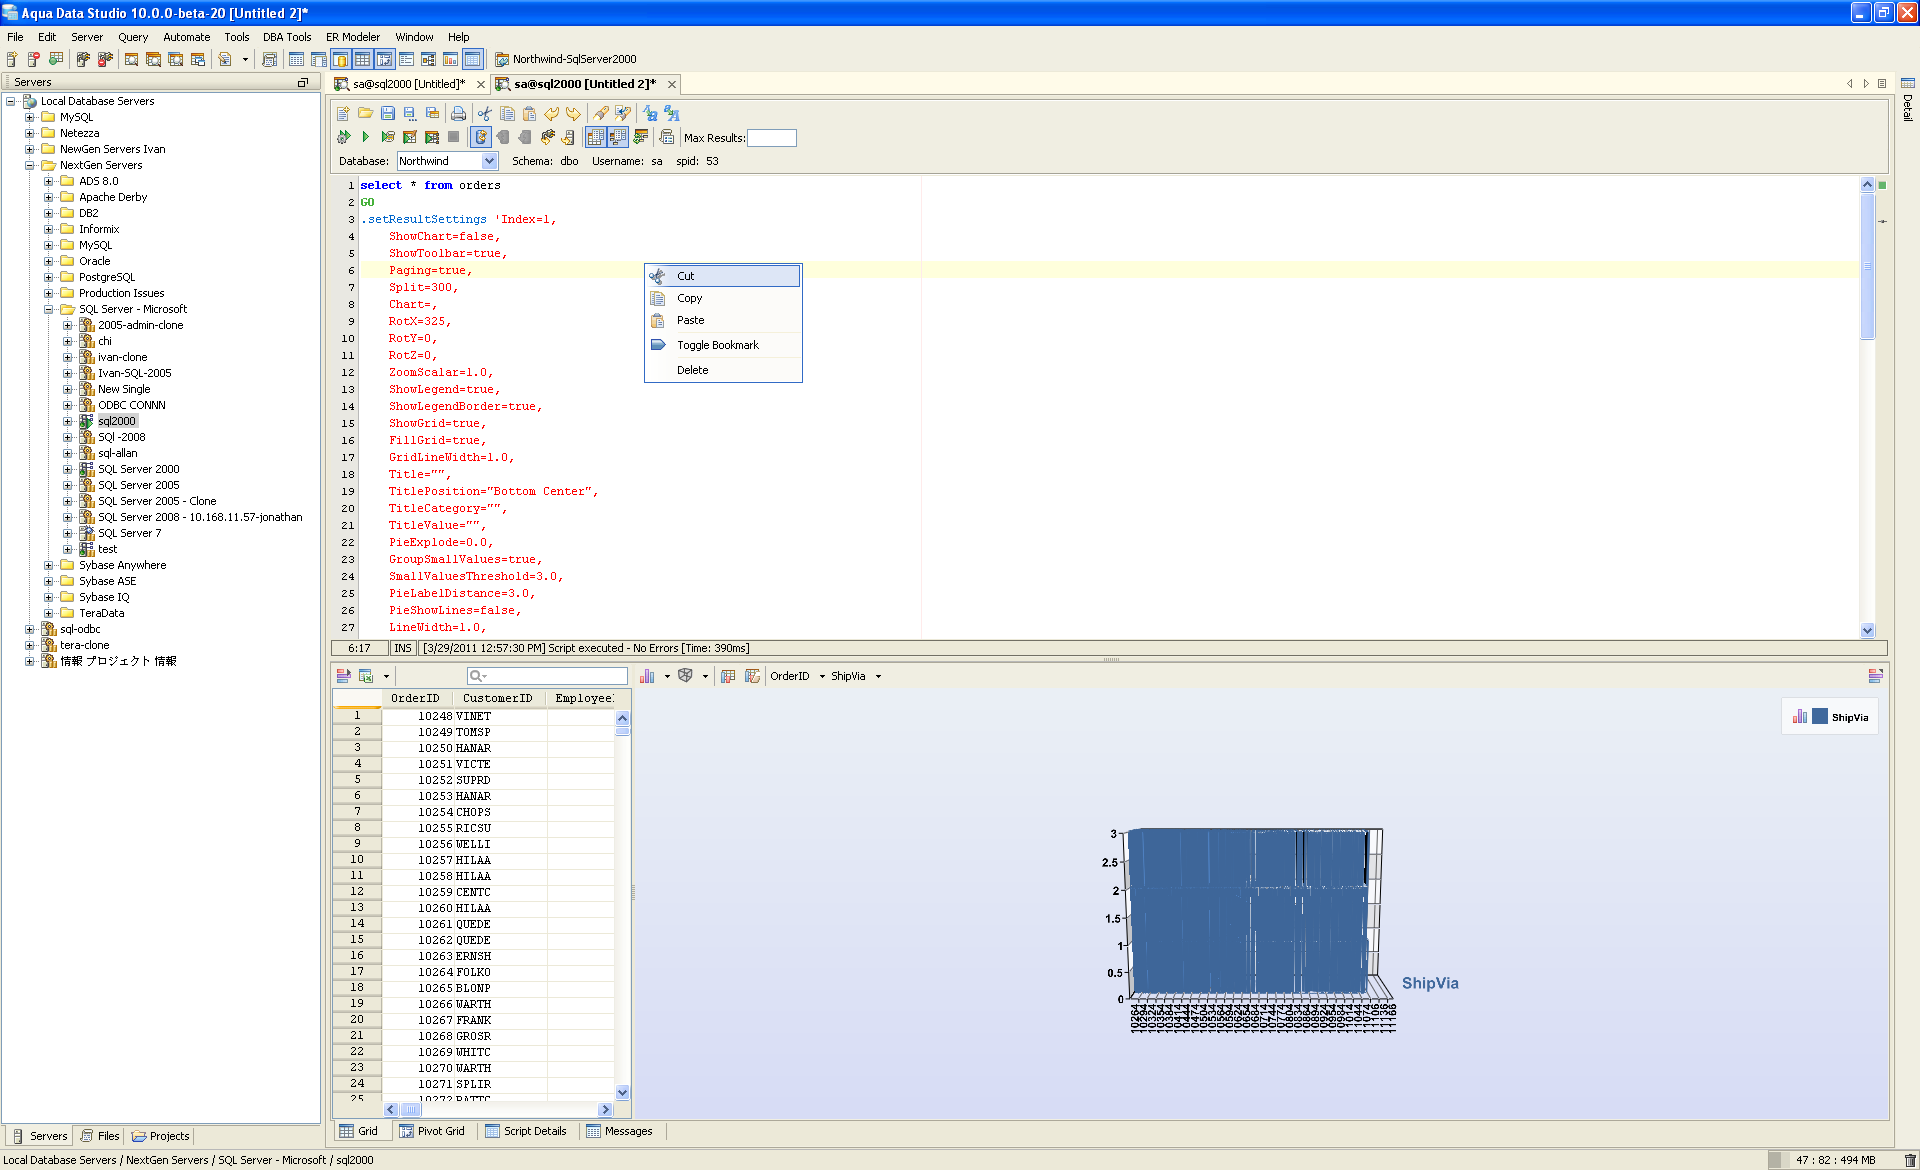1920x1170 pixels.
Task: Click the Execute play arrow icon
Action: [365, 137]
